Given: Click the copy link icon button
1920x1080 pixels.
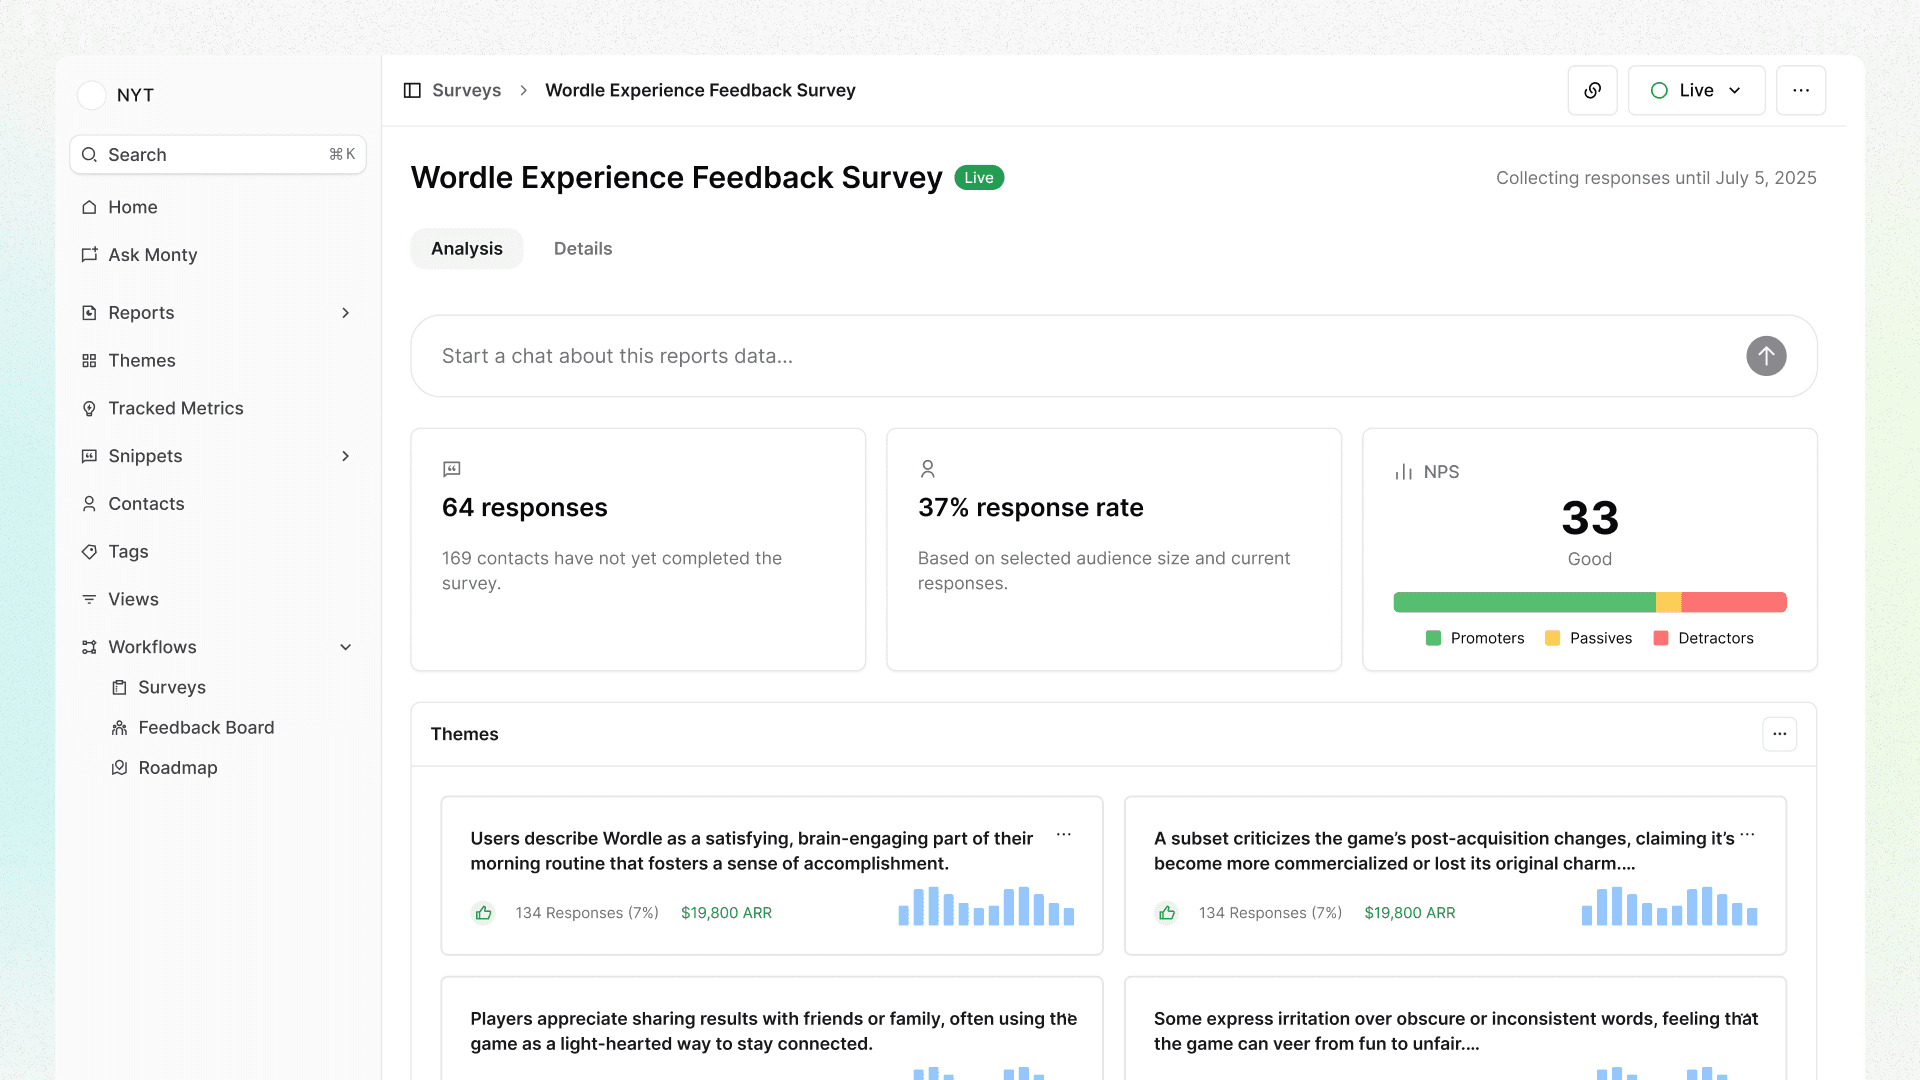Looking at the screenshot, I should click(x=1592, y=90).
